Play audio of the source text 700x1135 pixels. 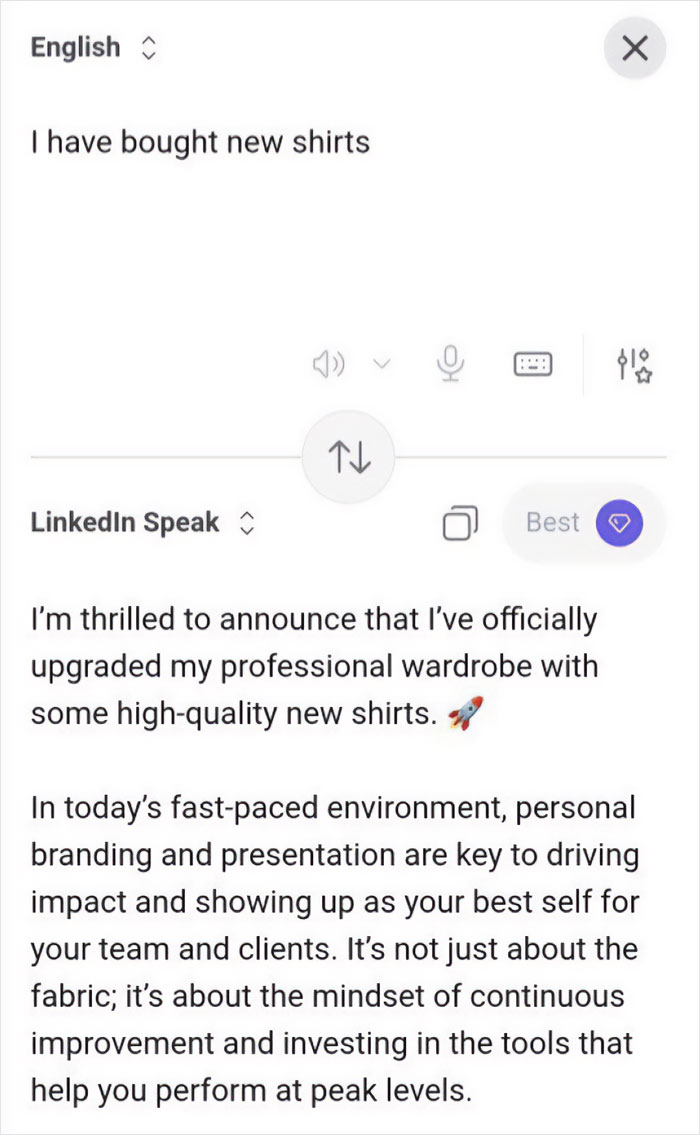pos(328,363)
